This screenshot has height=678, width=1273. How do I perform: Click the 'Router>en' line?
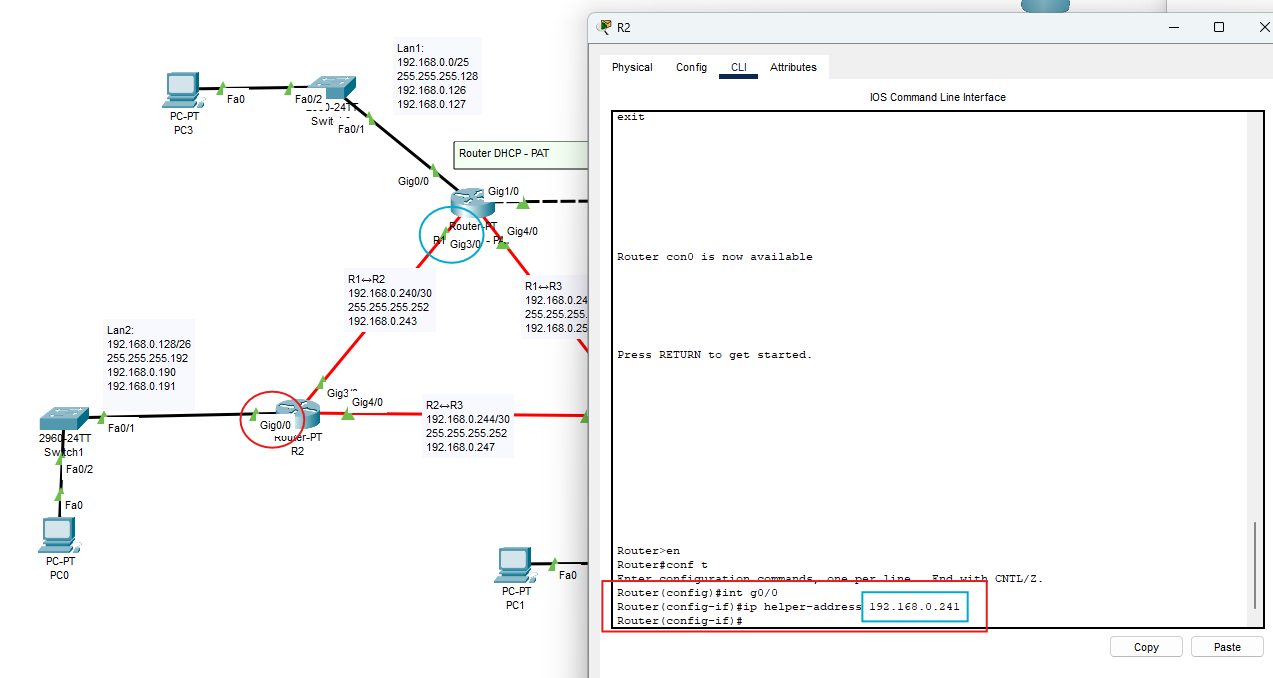pos(648,551)
